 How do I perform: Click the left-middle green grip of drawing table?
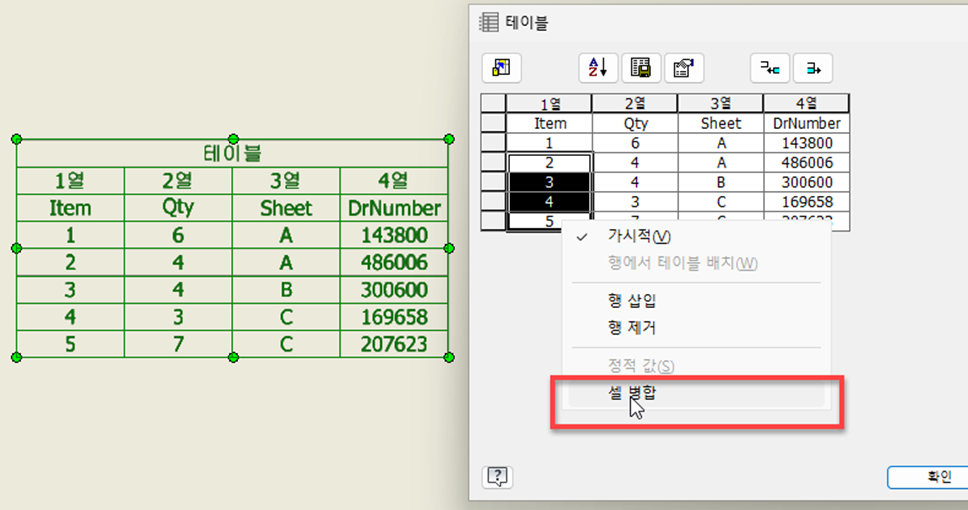pos(17,248)
